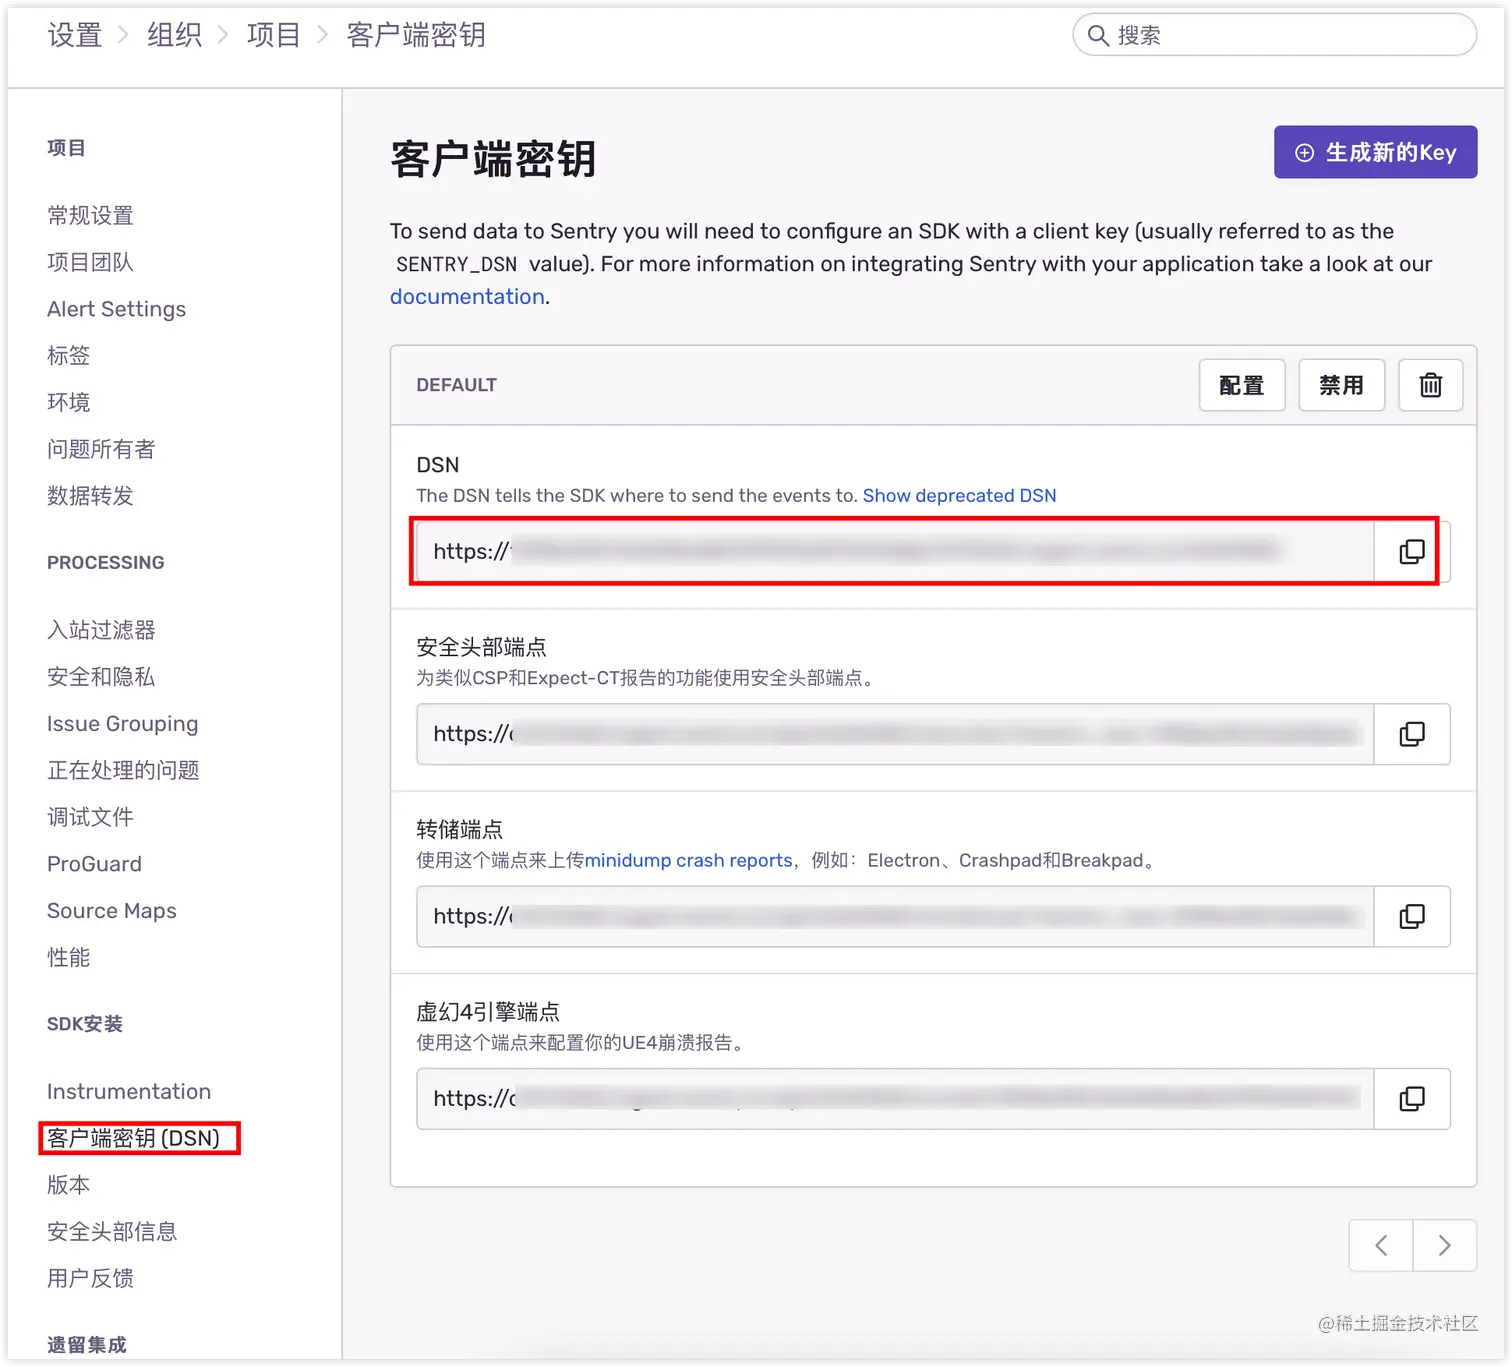1512x1367 pixels.
Task: Go to next page with right chevron
Action: point(1444,1245)
